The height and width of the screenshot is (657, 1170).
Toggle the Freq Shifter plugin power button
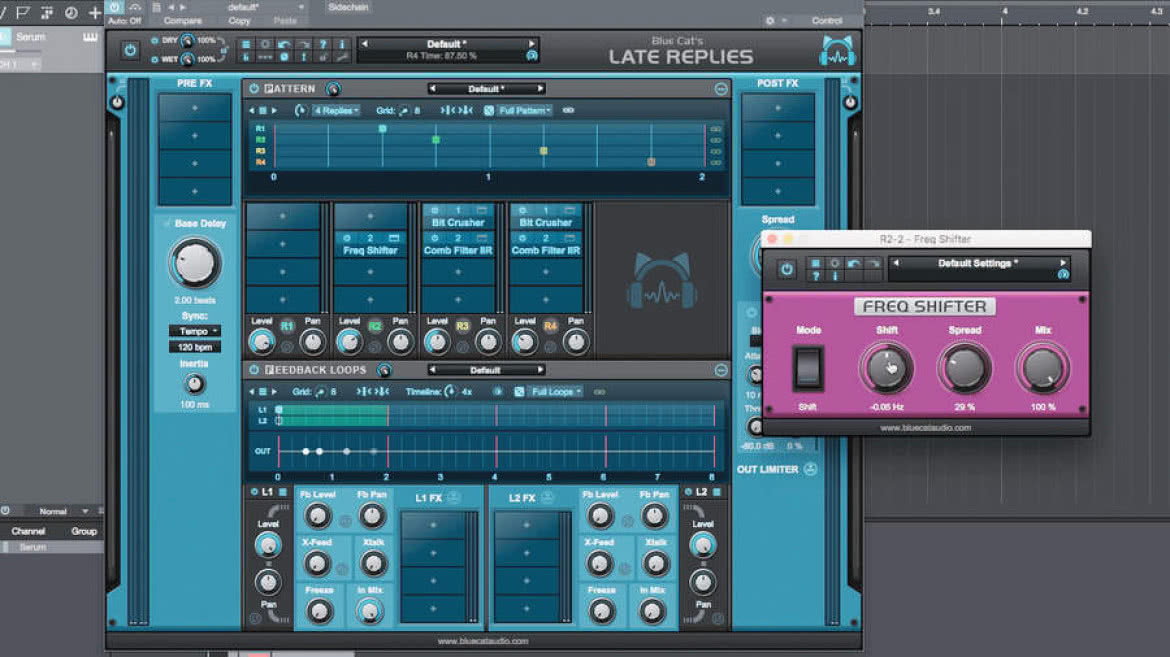(786, 270)
